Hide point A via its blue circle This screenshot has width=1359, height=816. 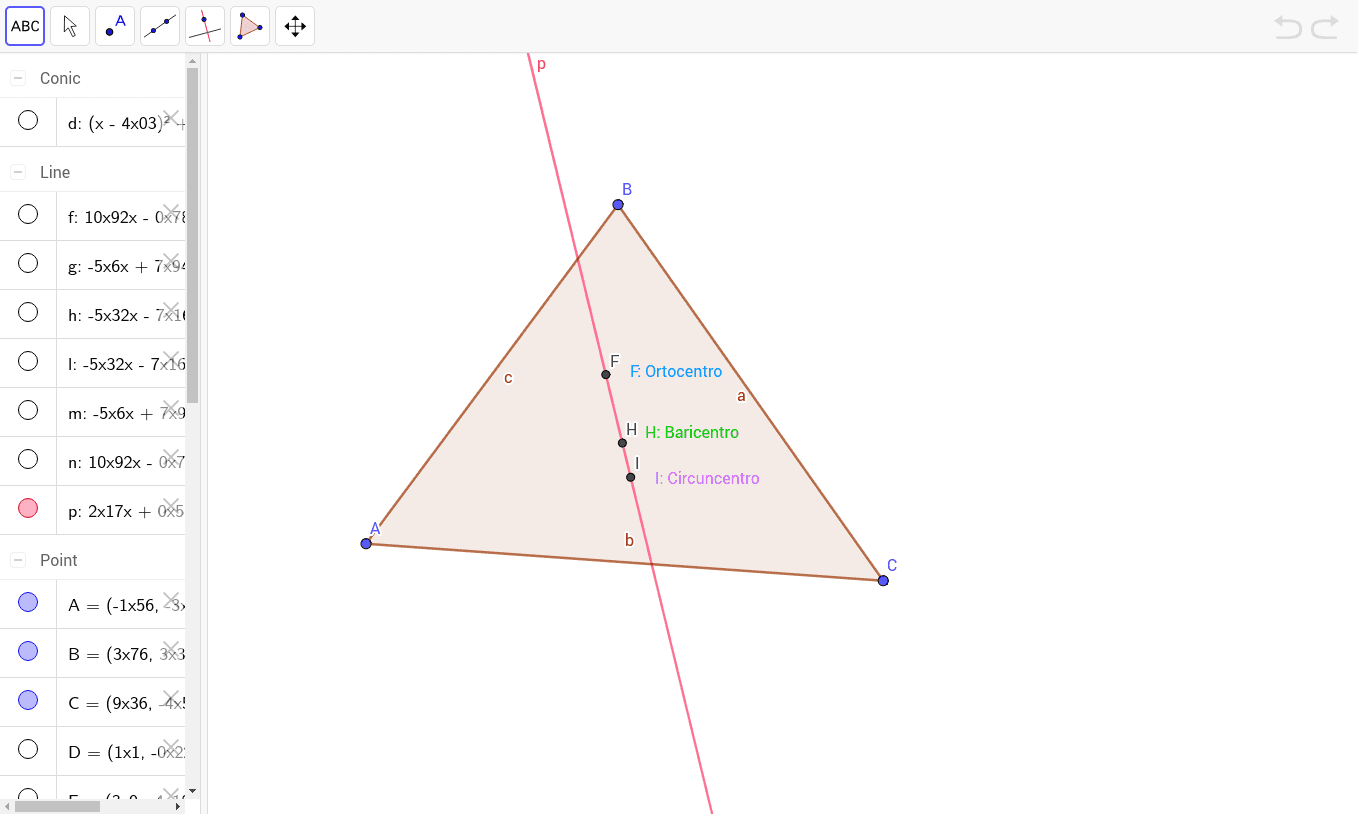[x=28, y=602]
